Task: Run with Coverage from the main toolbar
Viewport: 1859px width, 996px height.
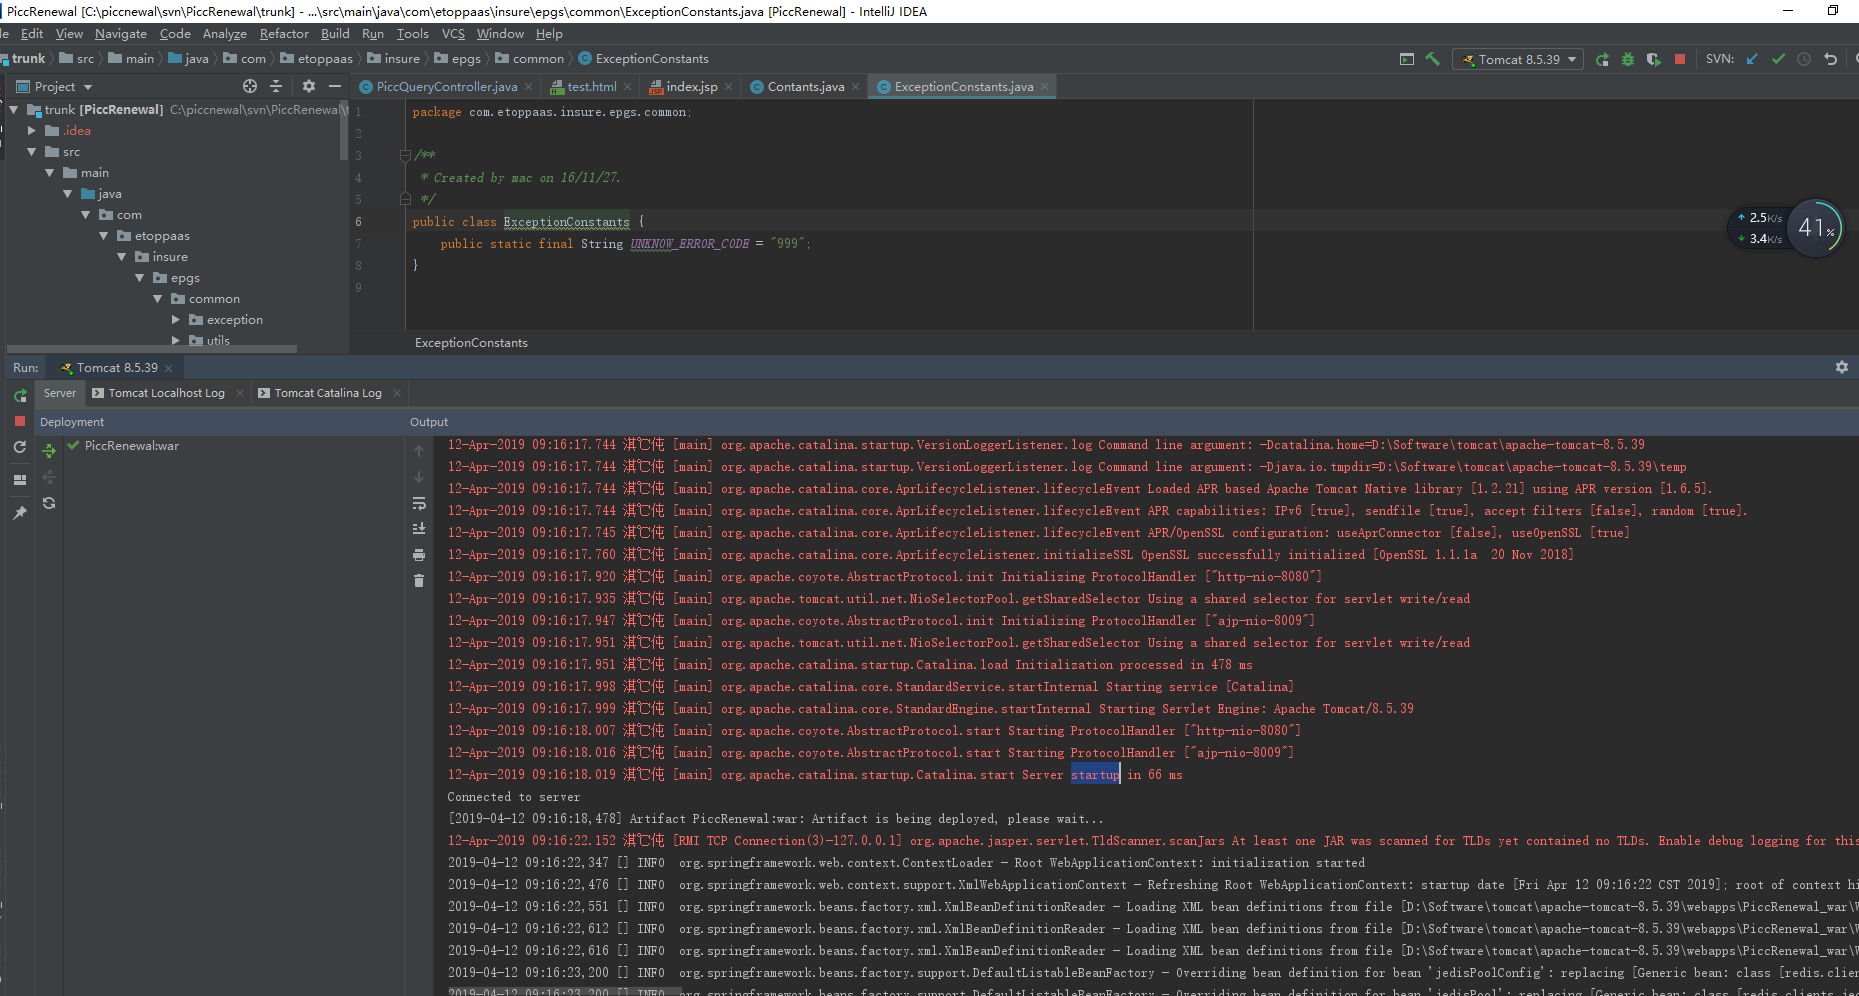Action: pyautogui.click(x=1654, y=59)
